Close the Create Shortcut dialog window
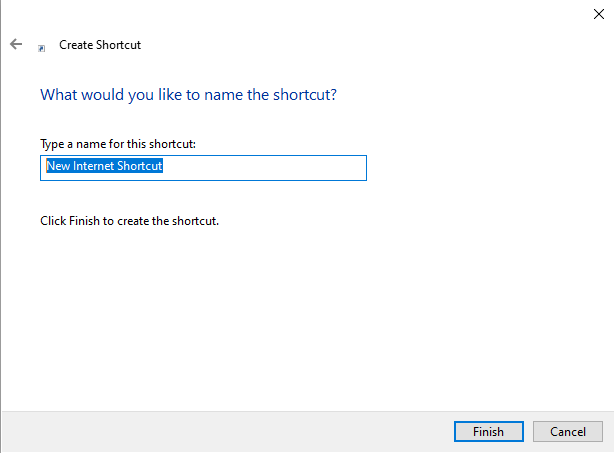615x453 pixels. [x=597, y=13]
